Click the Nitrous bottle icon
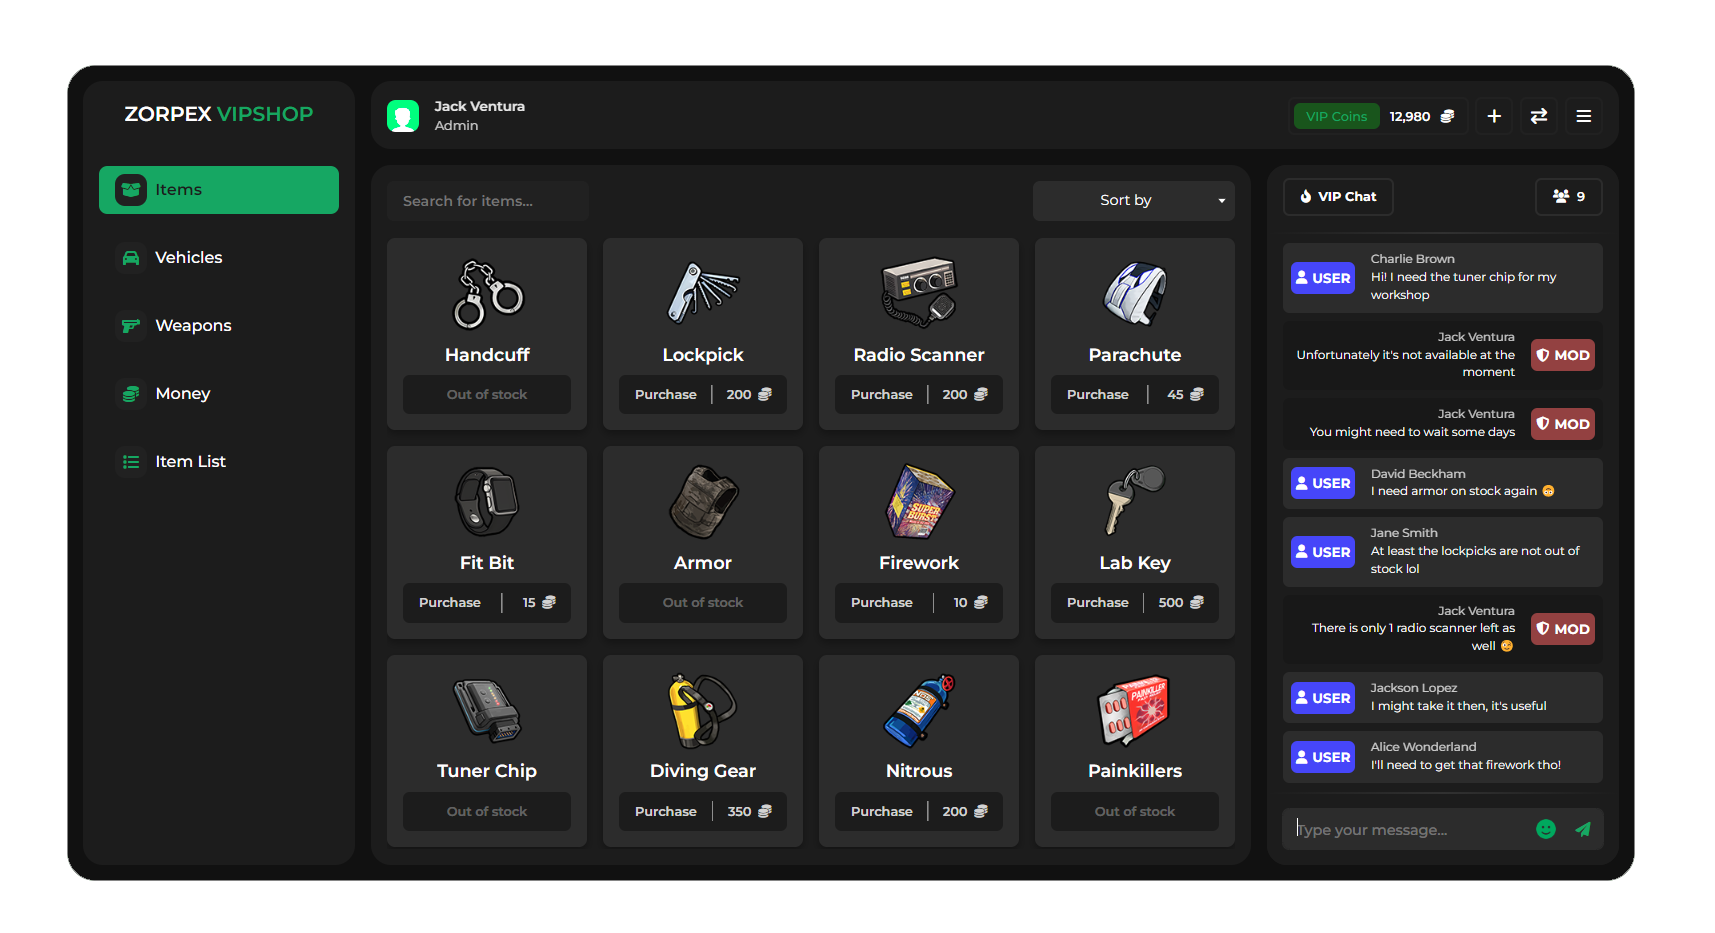Screen dimensions: 1715x933 coord(919,710)
